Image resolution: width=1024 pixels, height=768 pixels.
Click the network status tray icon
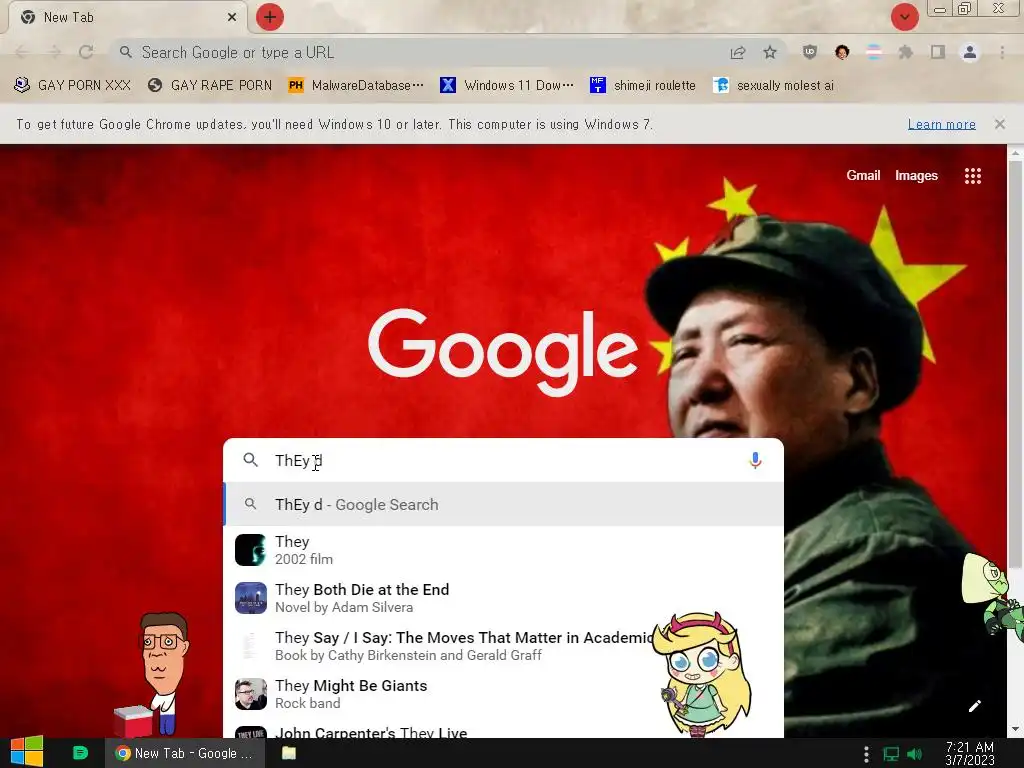point(891,754)
